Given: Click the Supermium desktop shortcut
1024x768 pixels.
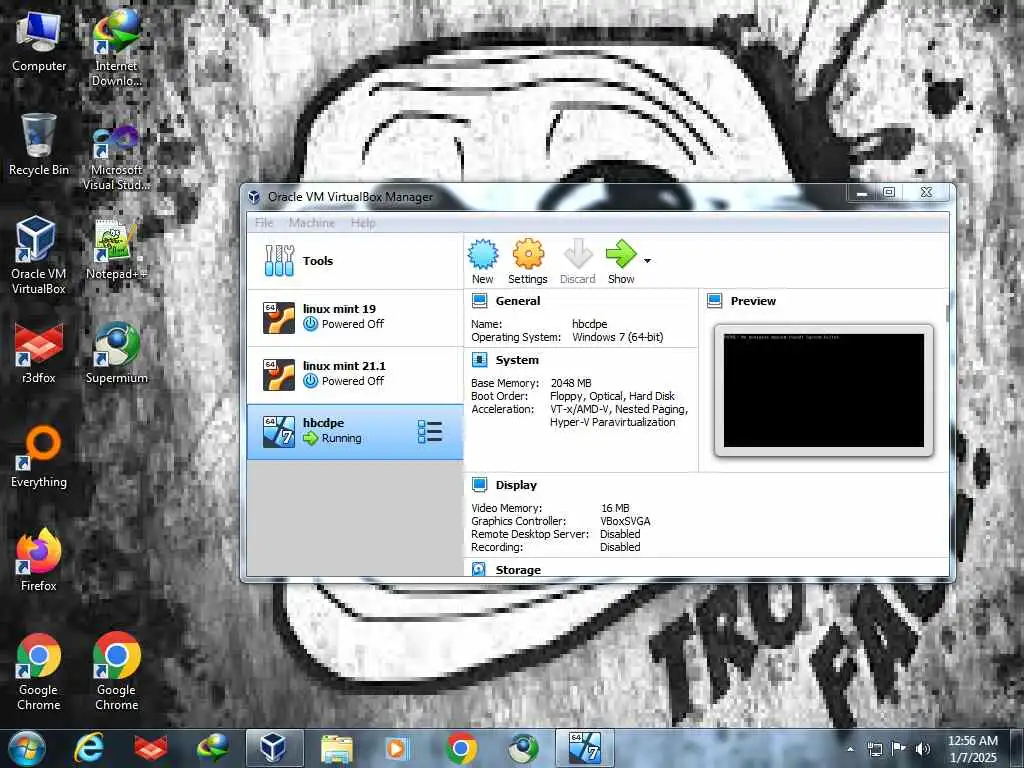Looking at the screenshot, I should click(x=116, y=353).
